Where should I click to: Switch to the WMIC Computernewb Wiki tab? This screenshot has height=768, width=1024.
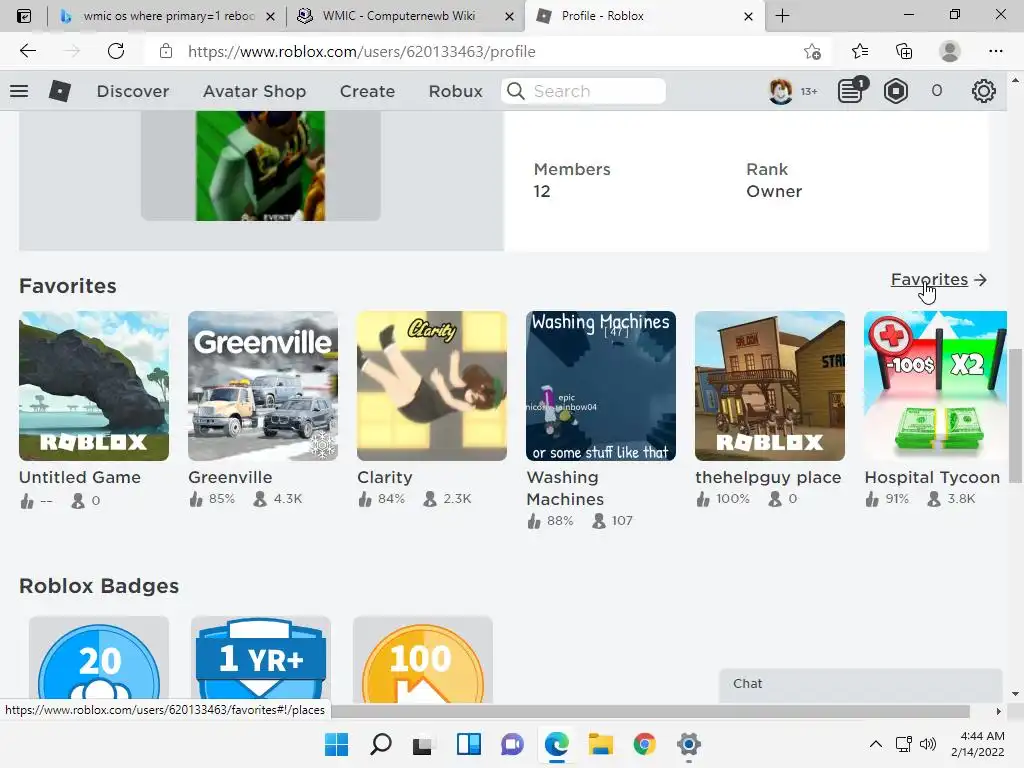click(405, 16)
